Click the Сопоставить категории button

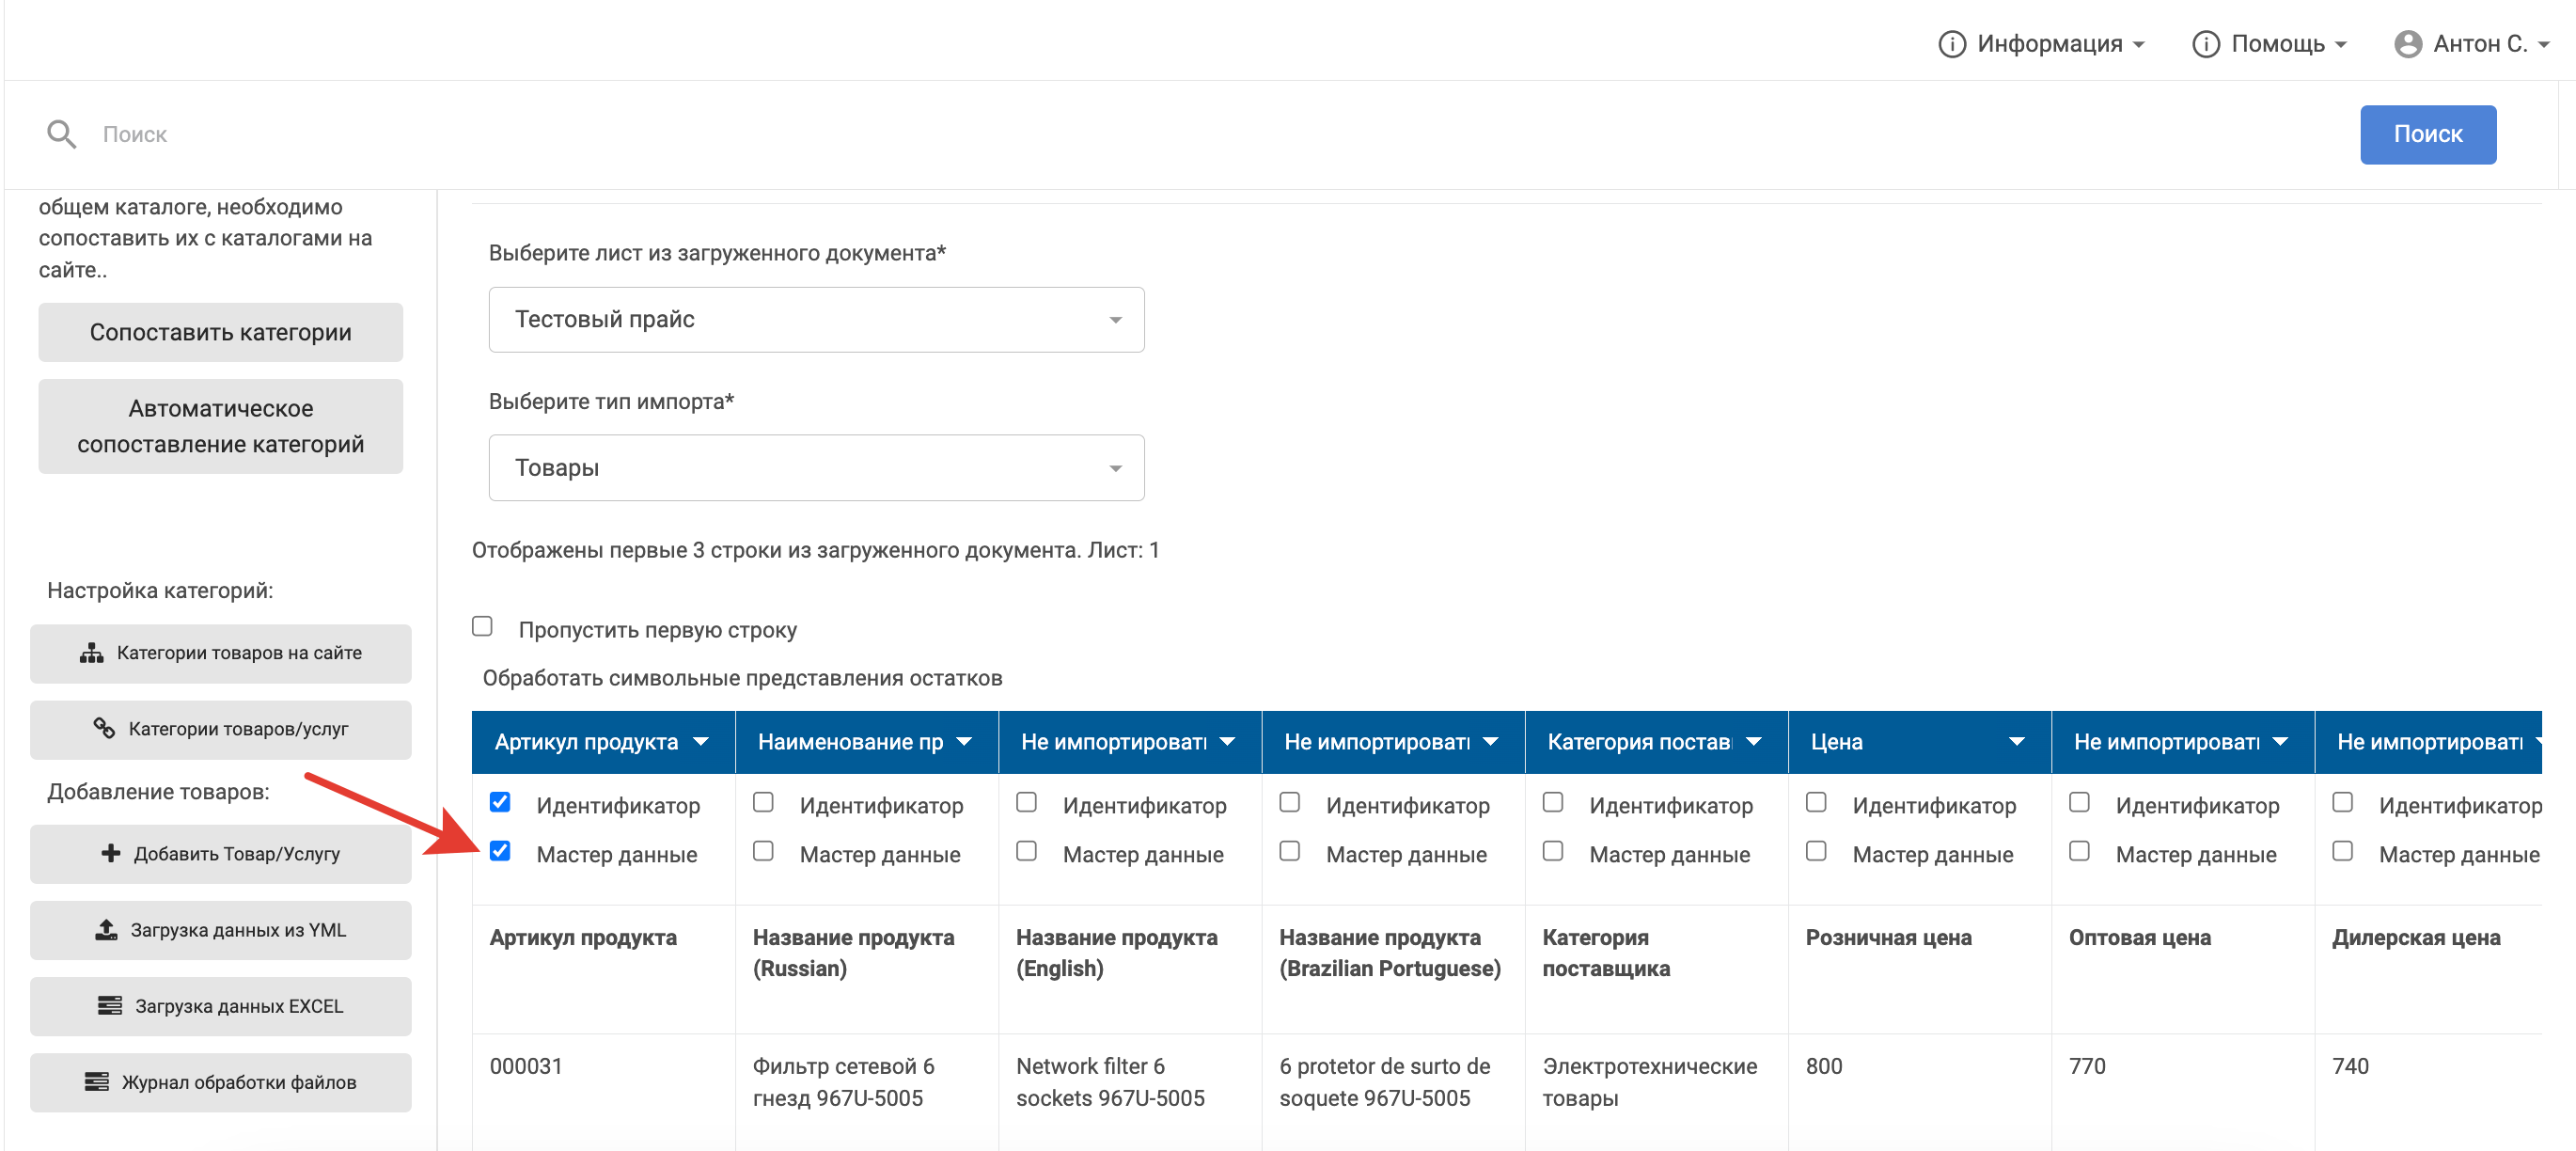pyautogui.click(x=220, y=332)
